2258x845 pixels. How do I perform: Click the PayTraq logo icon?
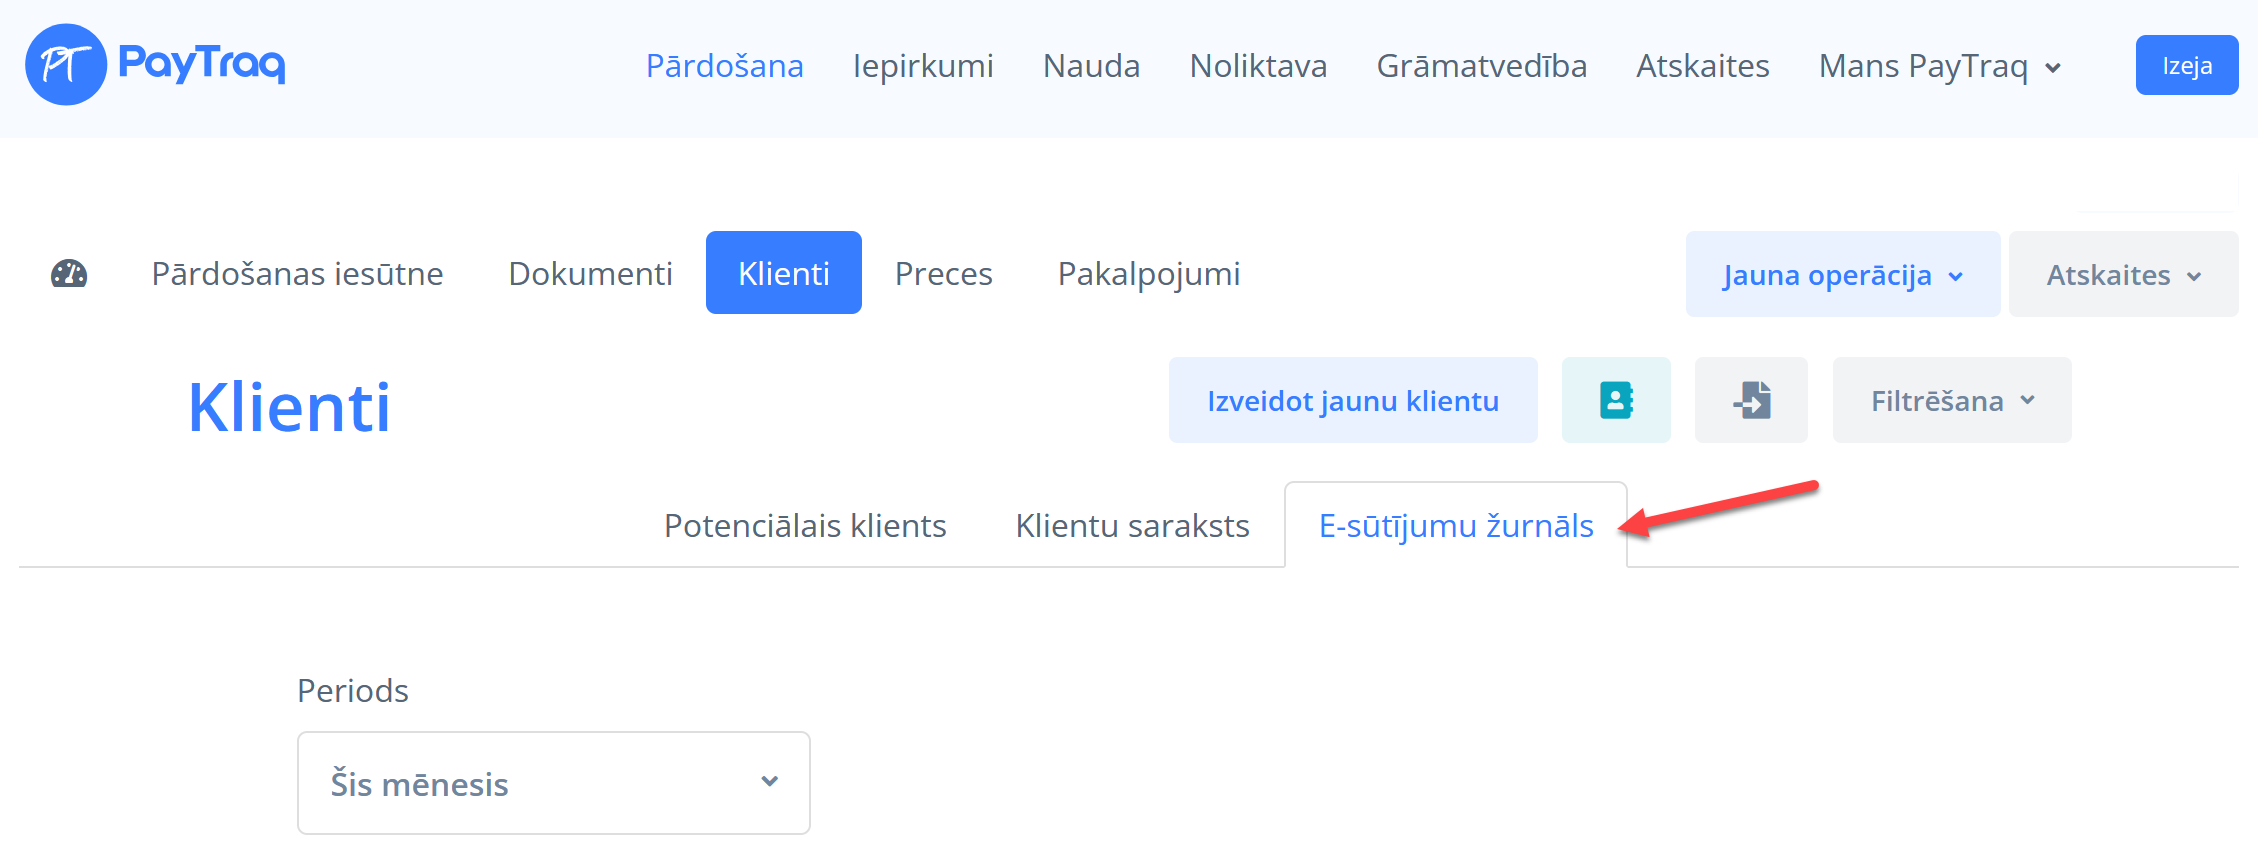point(66,65)
